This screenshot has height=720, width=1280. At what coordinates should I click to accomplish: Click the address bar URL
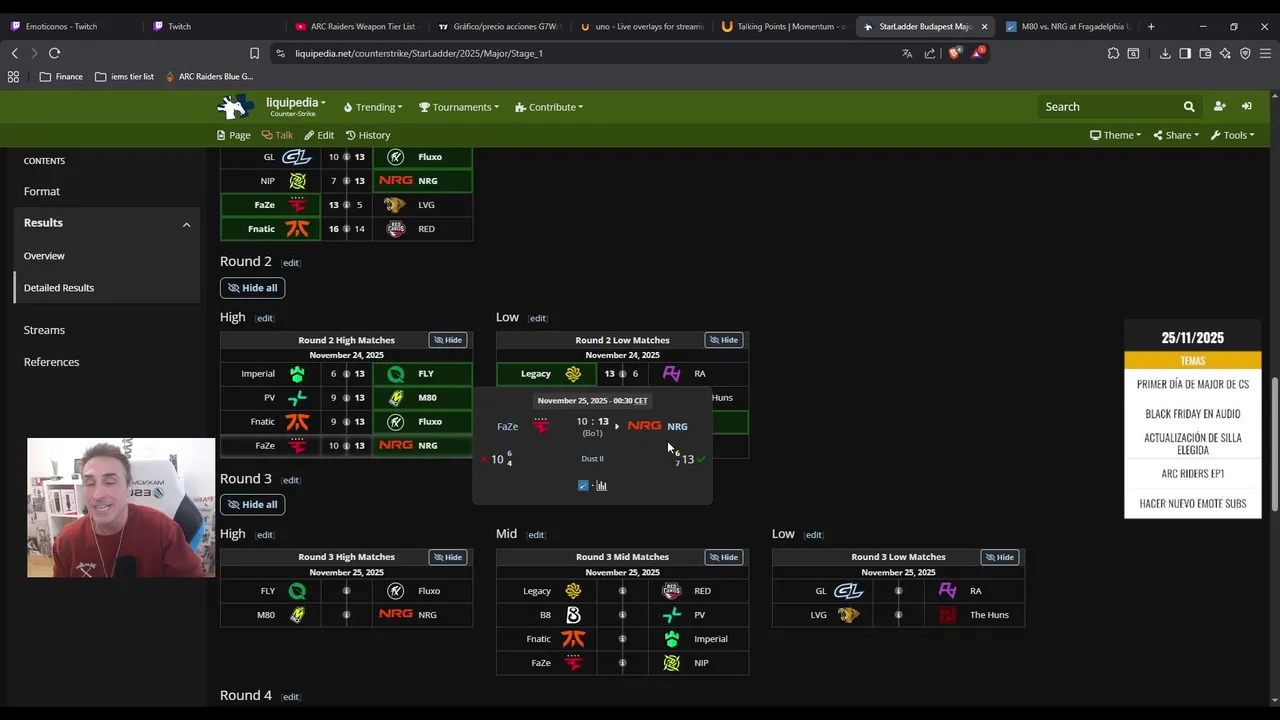[418, 53]
